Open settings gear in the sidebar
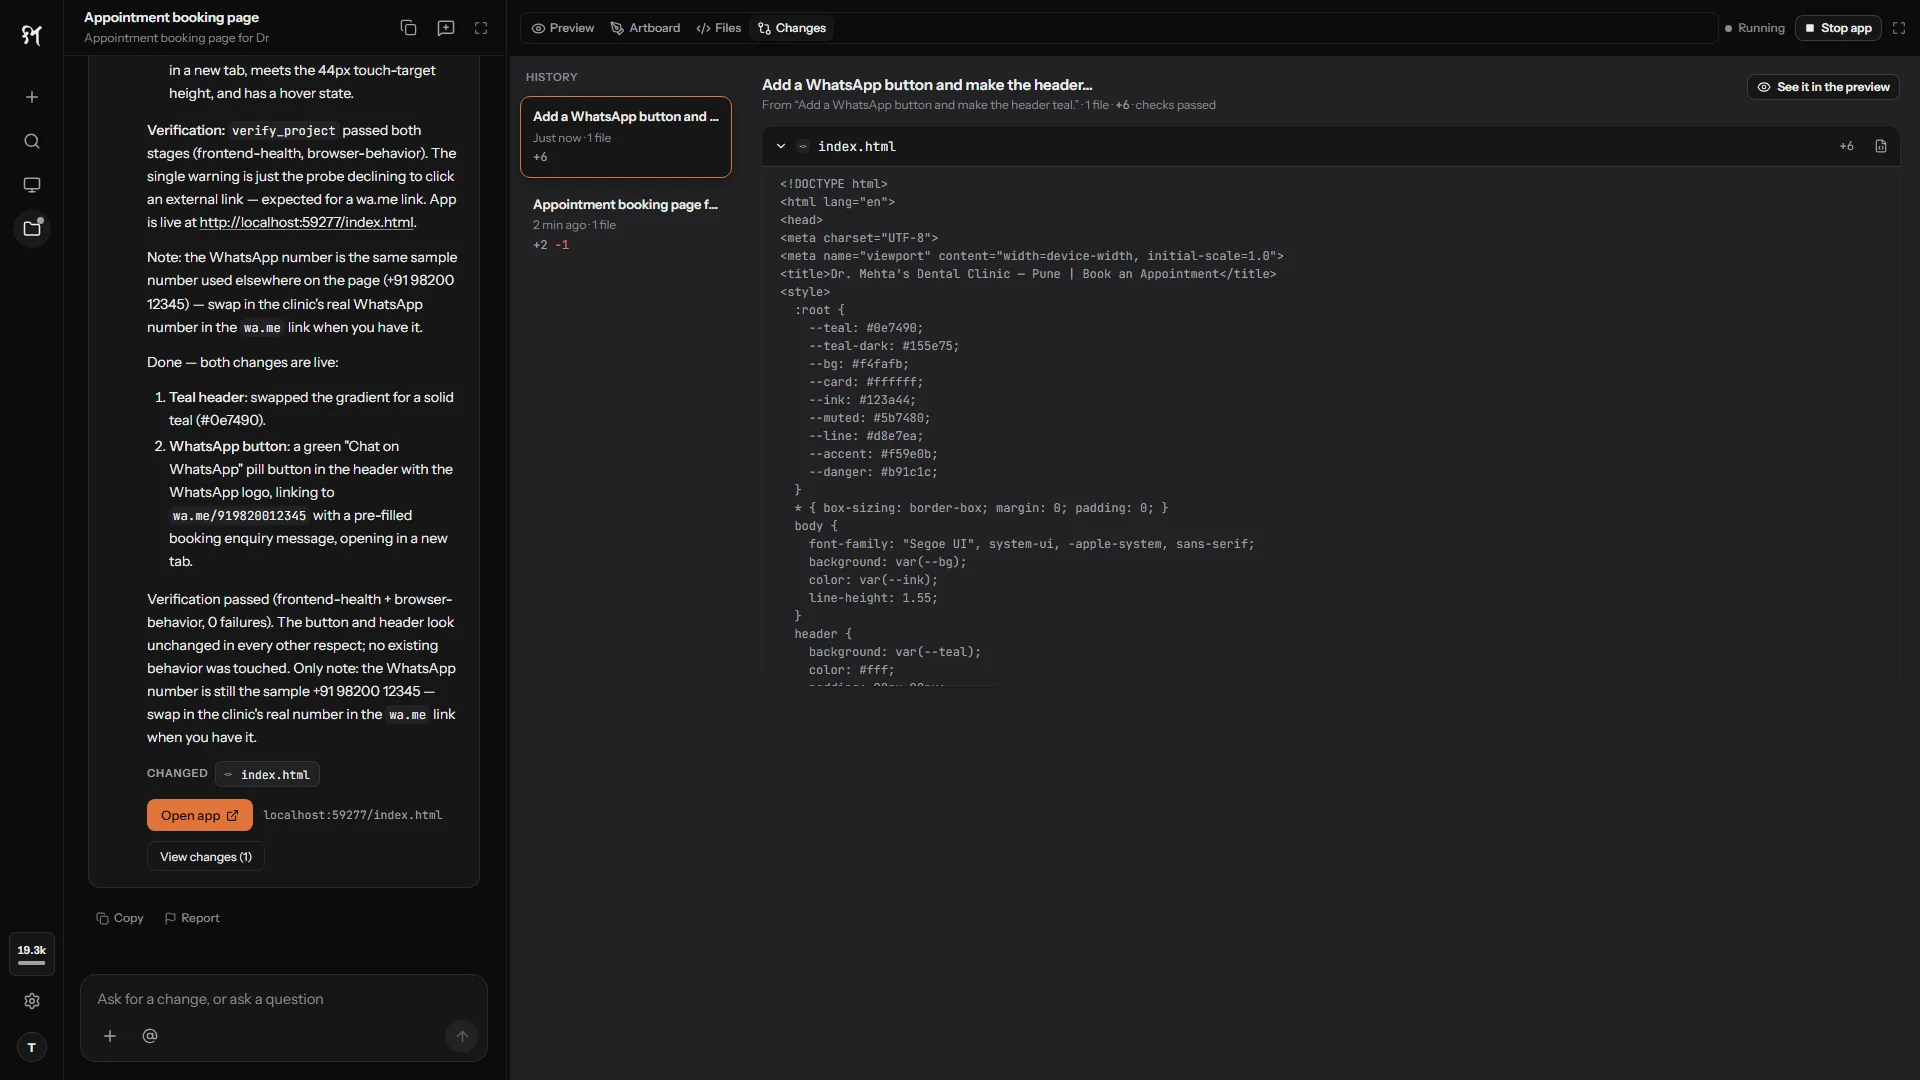The width and height of the screenshot is (1920, 1080). pos(32,1001)
